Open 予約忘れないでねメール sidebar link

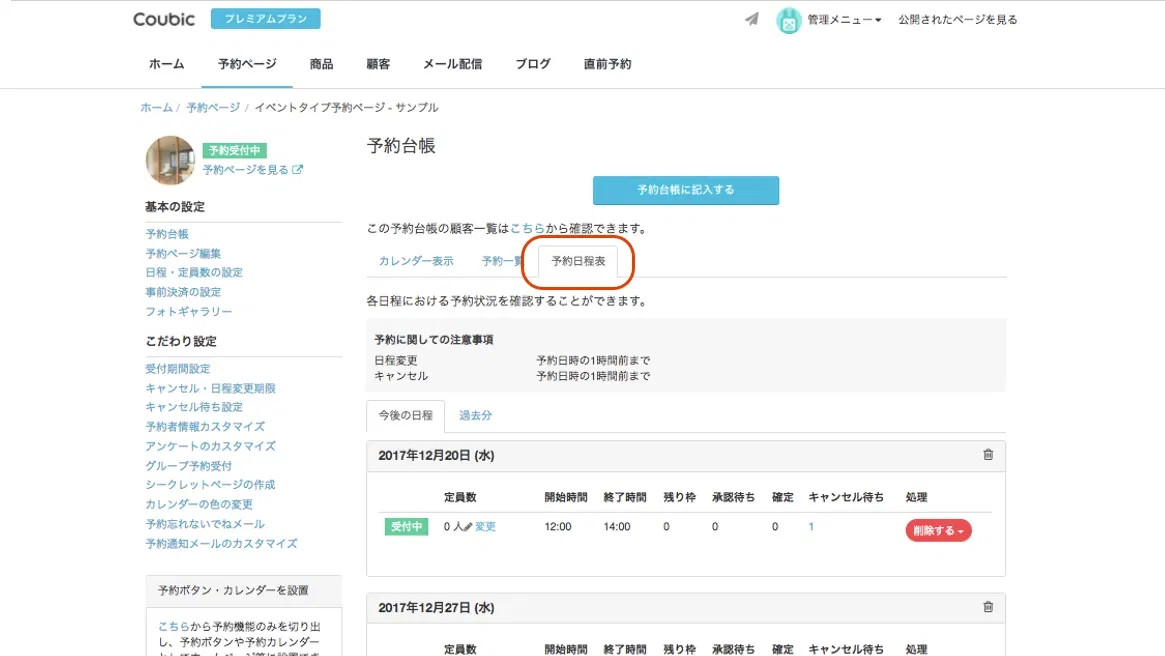pyautogui.click(x=205, y=524)
